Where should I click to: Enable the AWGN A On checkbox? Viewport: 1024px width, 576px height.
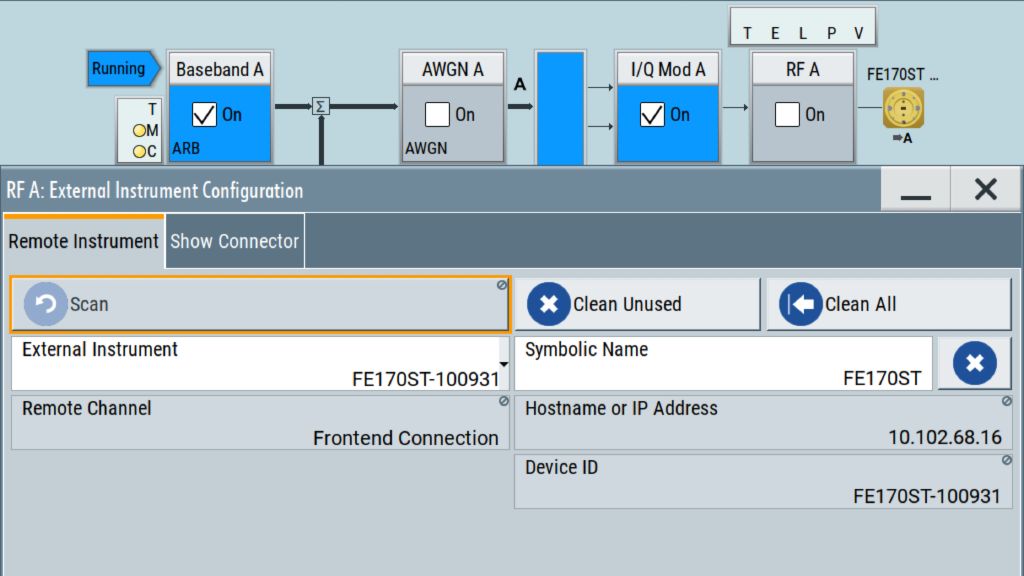coord(437,115)
